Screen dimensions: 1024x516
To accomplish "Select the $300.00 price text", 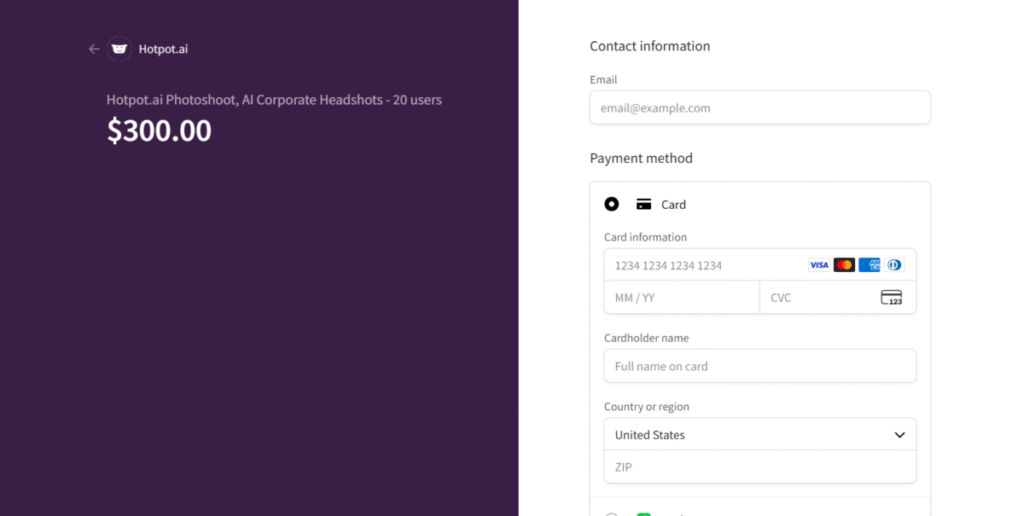I will click(159, 131).
